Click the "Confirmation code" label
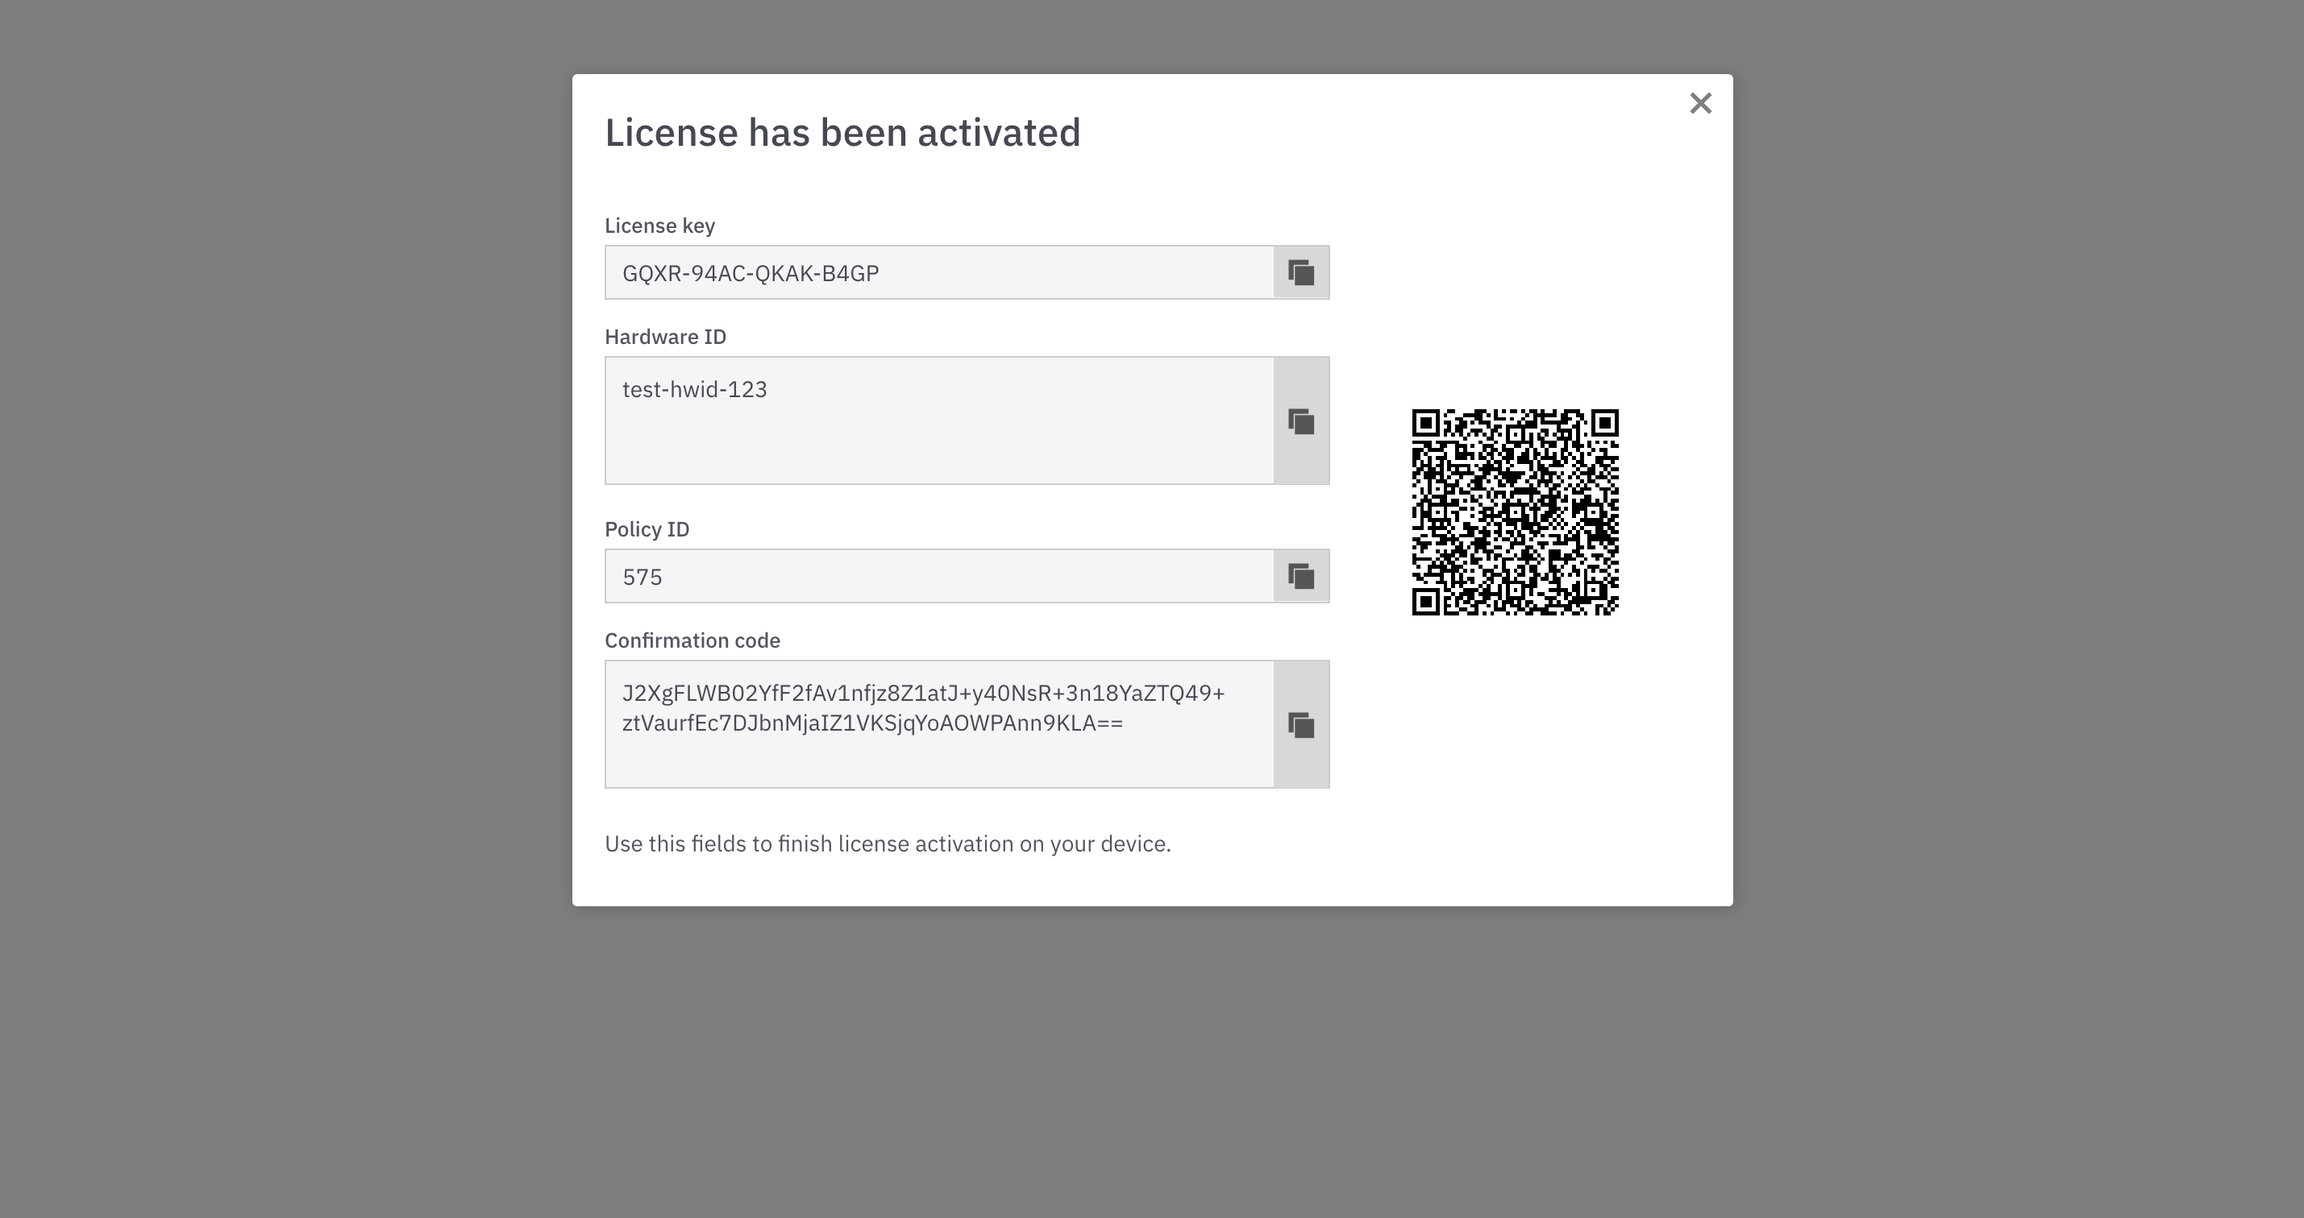 click(x=692, y=641)
